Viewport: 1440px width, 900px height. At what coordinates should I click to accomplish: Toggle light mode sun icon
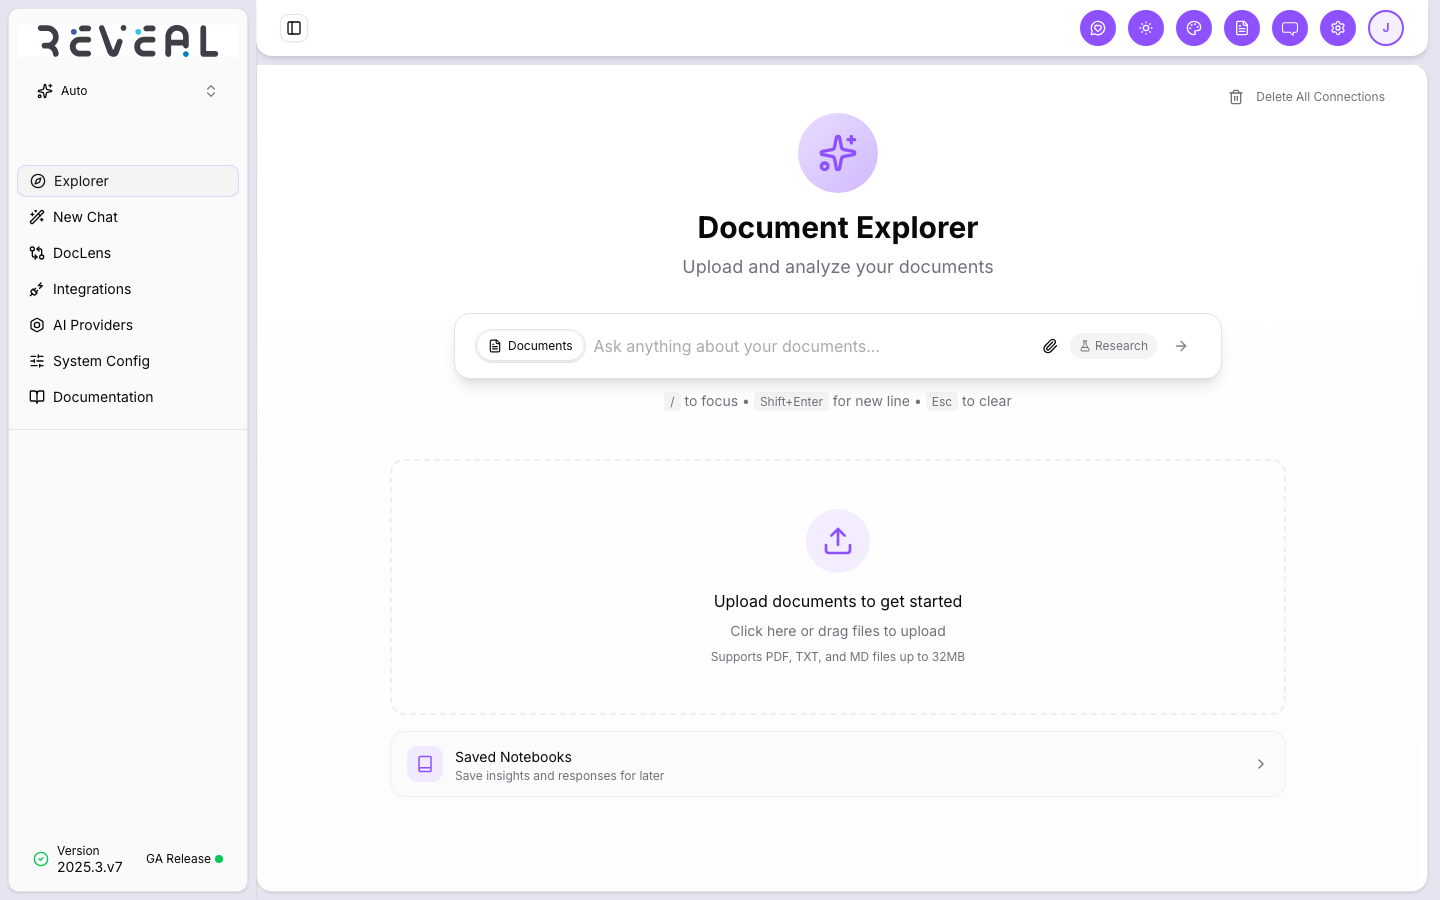pyautogui.click(x=1146, y=28)
